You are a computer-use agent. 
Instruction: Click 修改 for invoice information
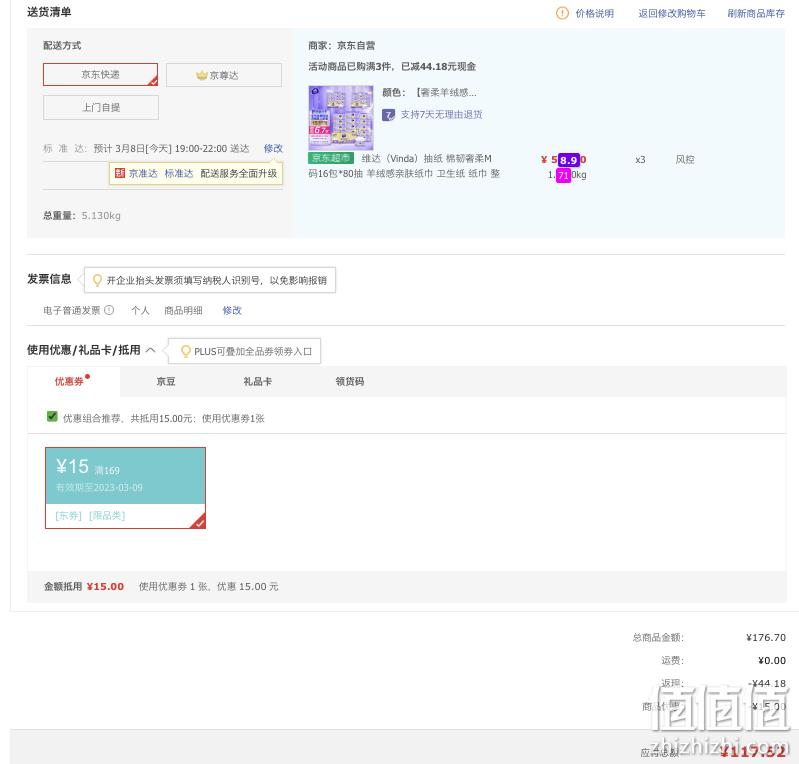[232, 310]
